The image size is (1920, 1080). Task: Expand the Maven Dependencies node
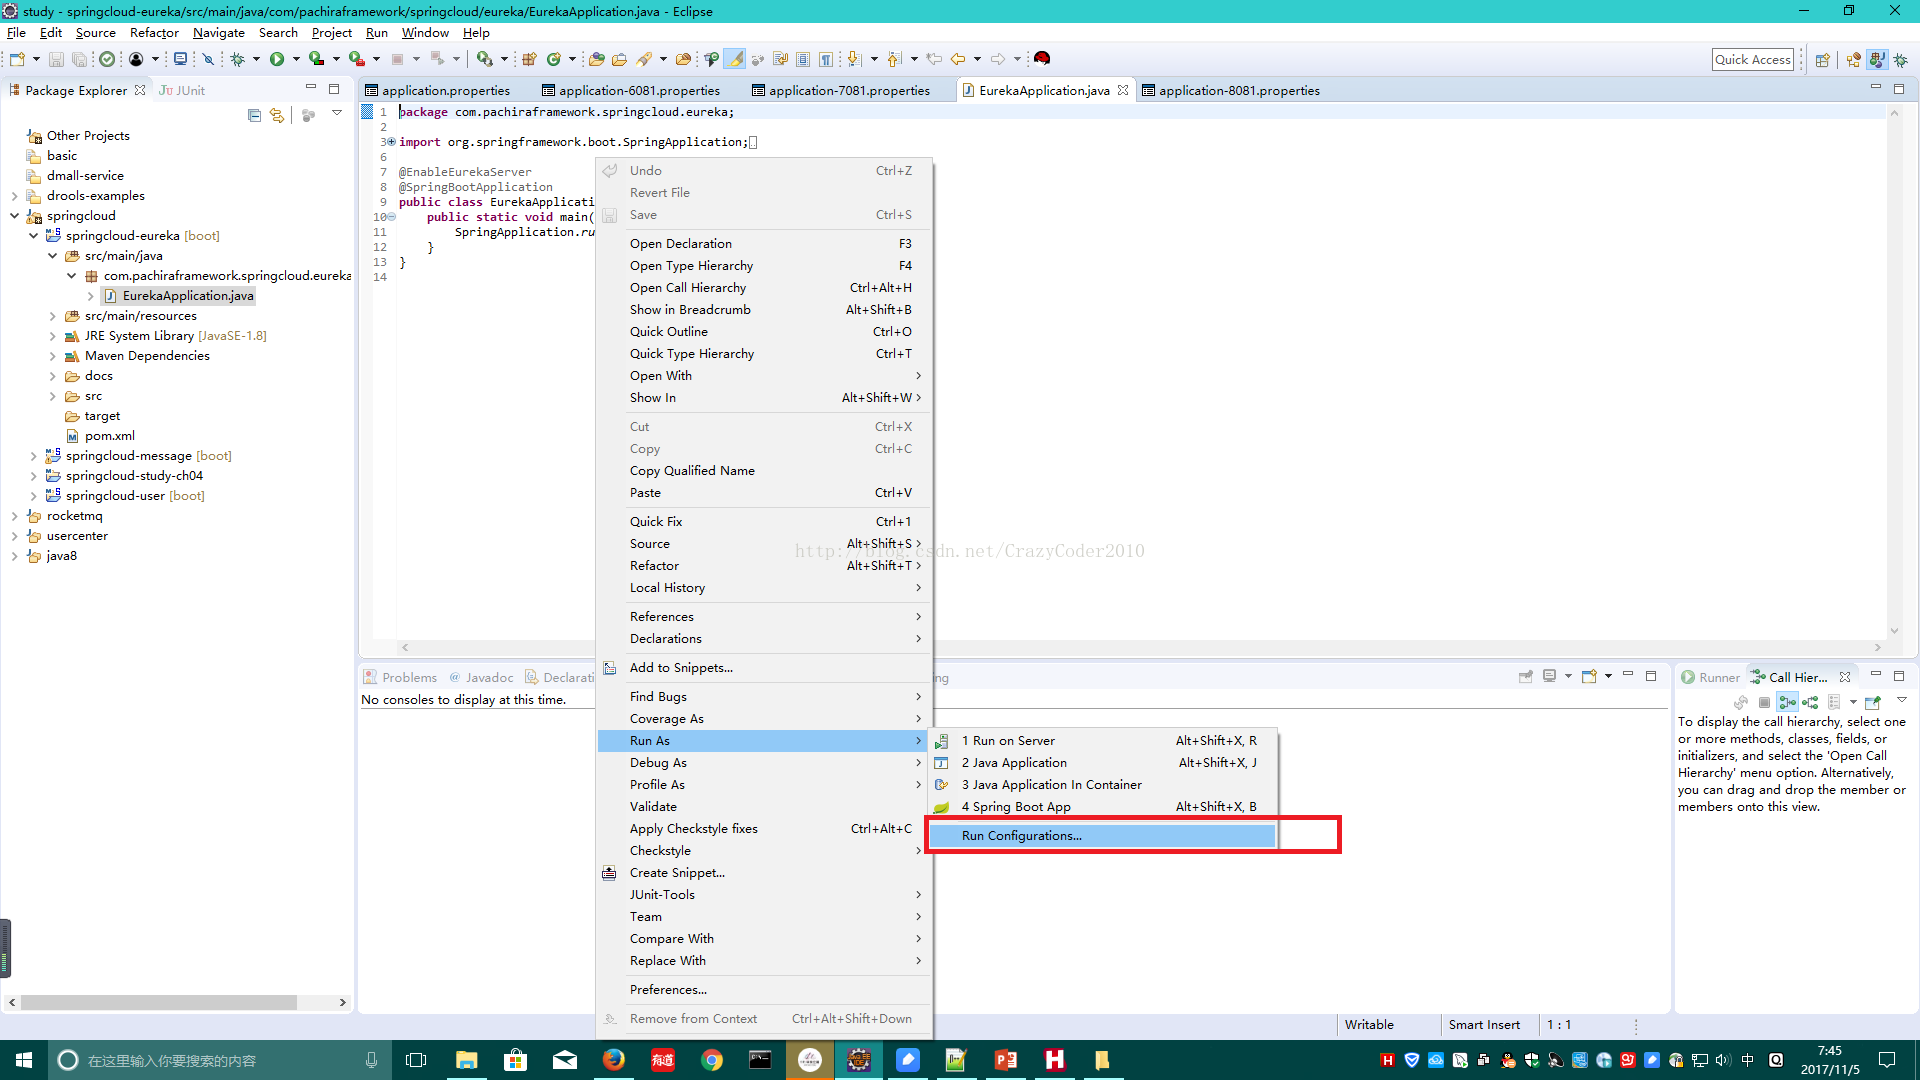tap(52, 355)
